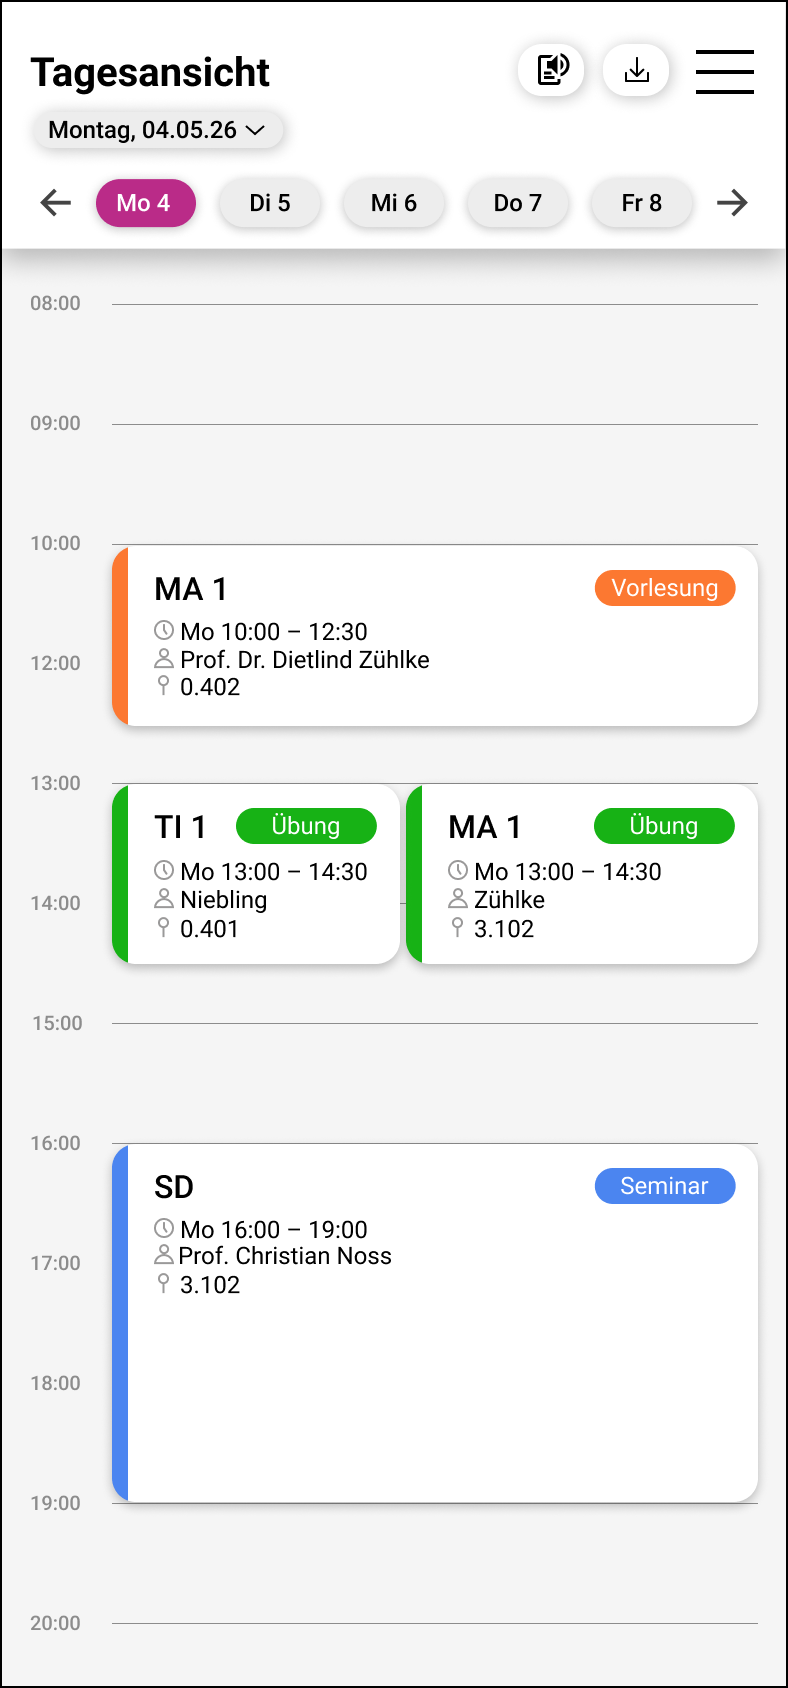Open the hamburger menu
The width and height of the screenshot is (788, 1688).
click(725, 71)
